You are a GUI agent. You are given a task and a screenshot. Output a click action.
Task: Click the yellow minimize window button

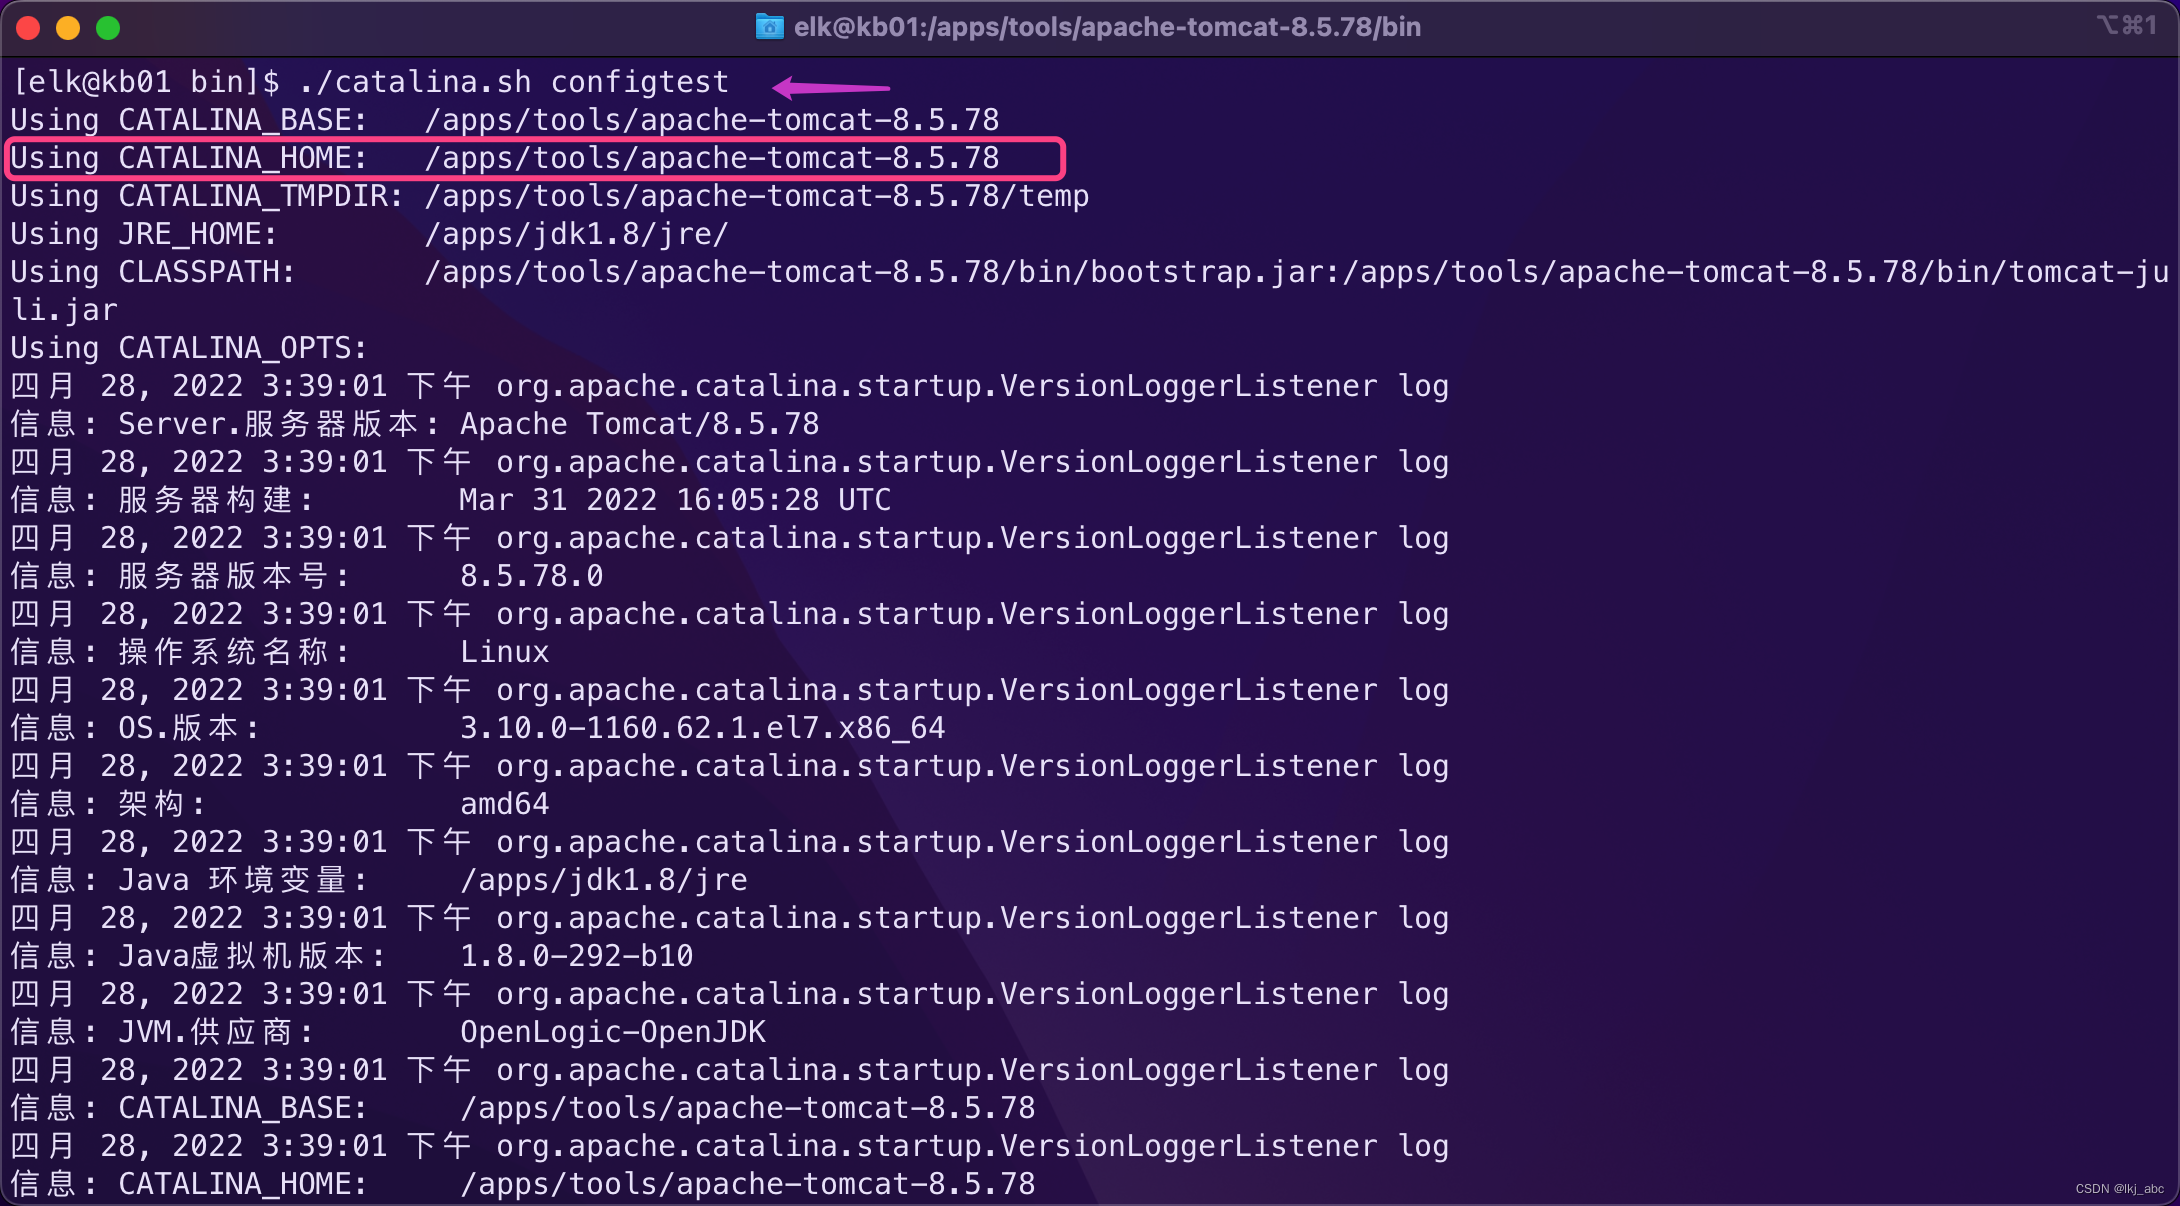[x=68, y=28]
